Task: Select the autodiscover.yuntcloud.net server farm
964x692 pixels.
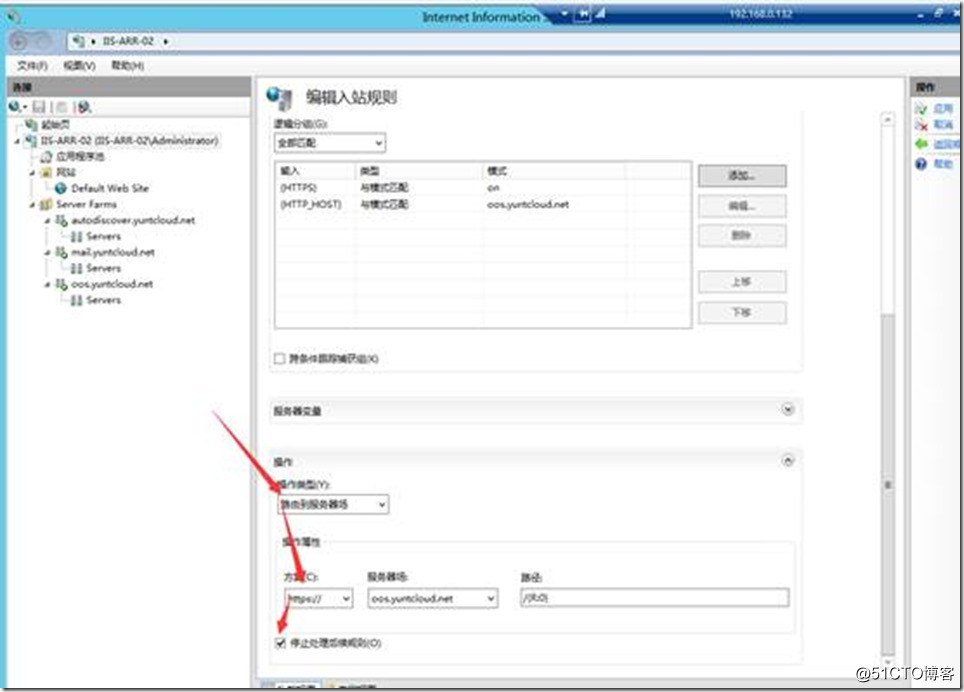Action: [133, 220]
